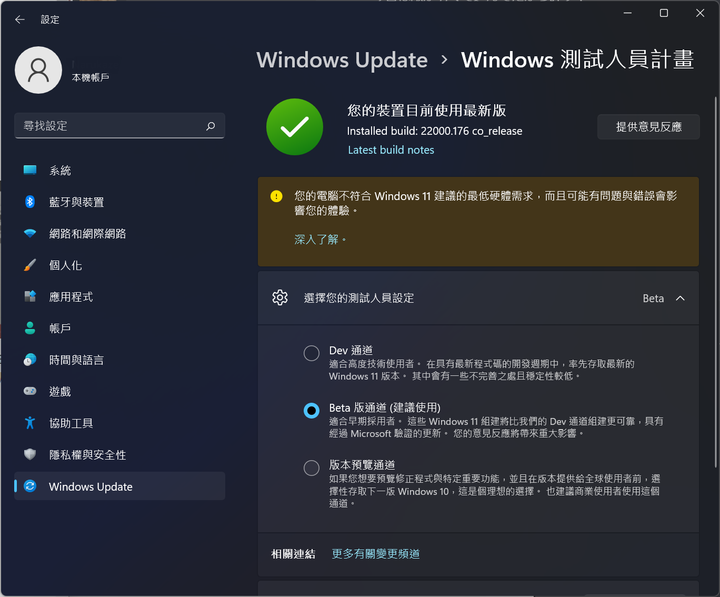Open the 協助工具 settings category
The height and width of the screenshot is (597, 720).
pos(119,423)
